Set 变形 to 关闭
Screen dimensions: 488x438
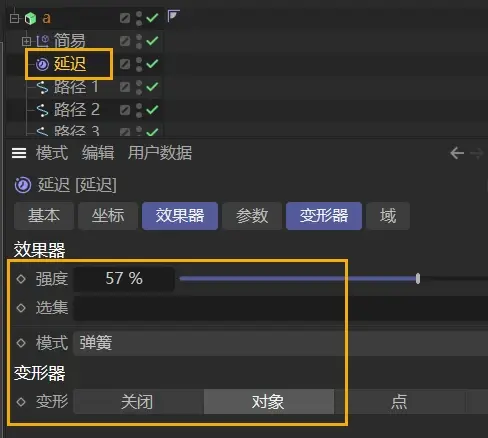tap(138, 402)
